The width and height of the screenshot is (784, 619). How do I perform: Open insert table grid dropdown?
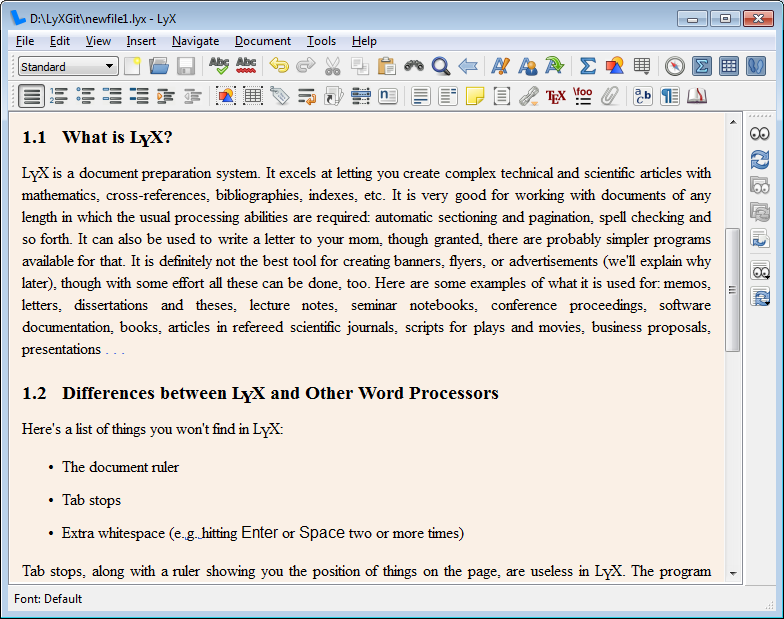click(x=642, y=66)
